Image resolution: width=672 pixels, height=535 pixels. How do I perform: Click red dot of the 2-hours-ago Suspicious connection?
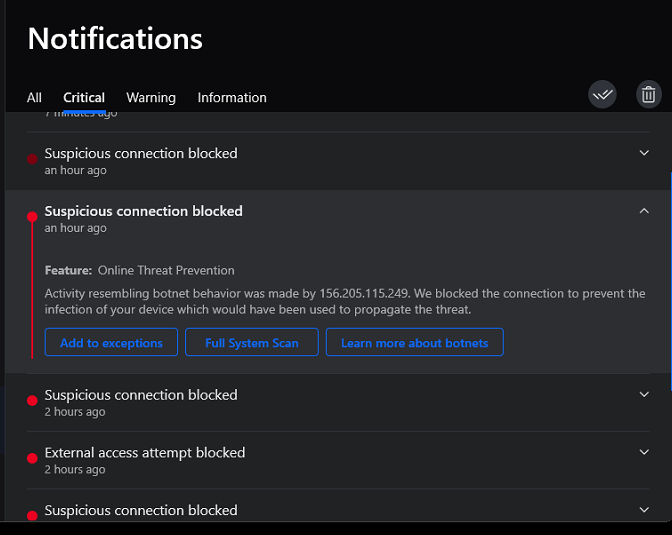(32, 400)
